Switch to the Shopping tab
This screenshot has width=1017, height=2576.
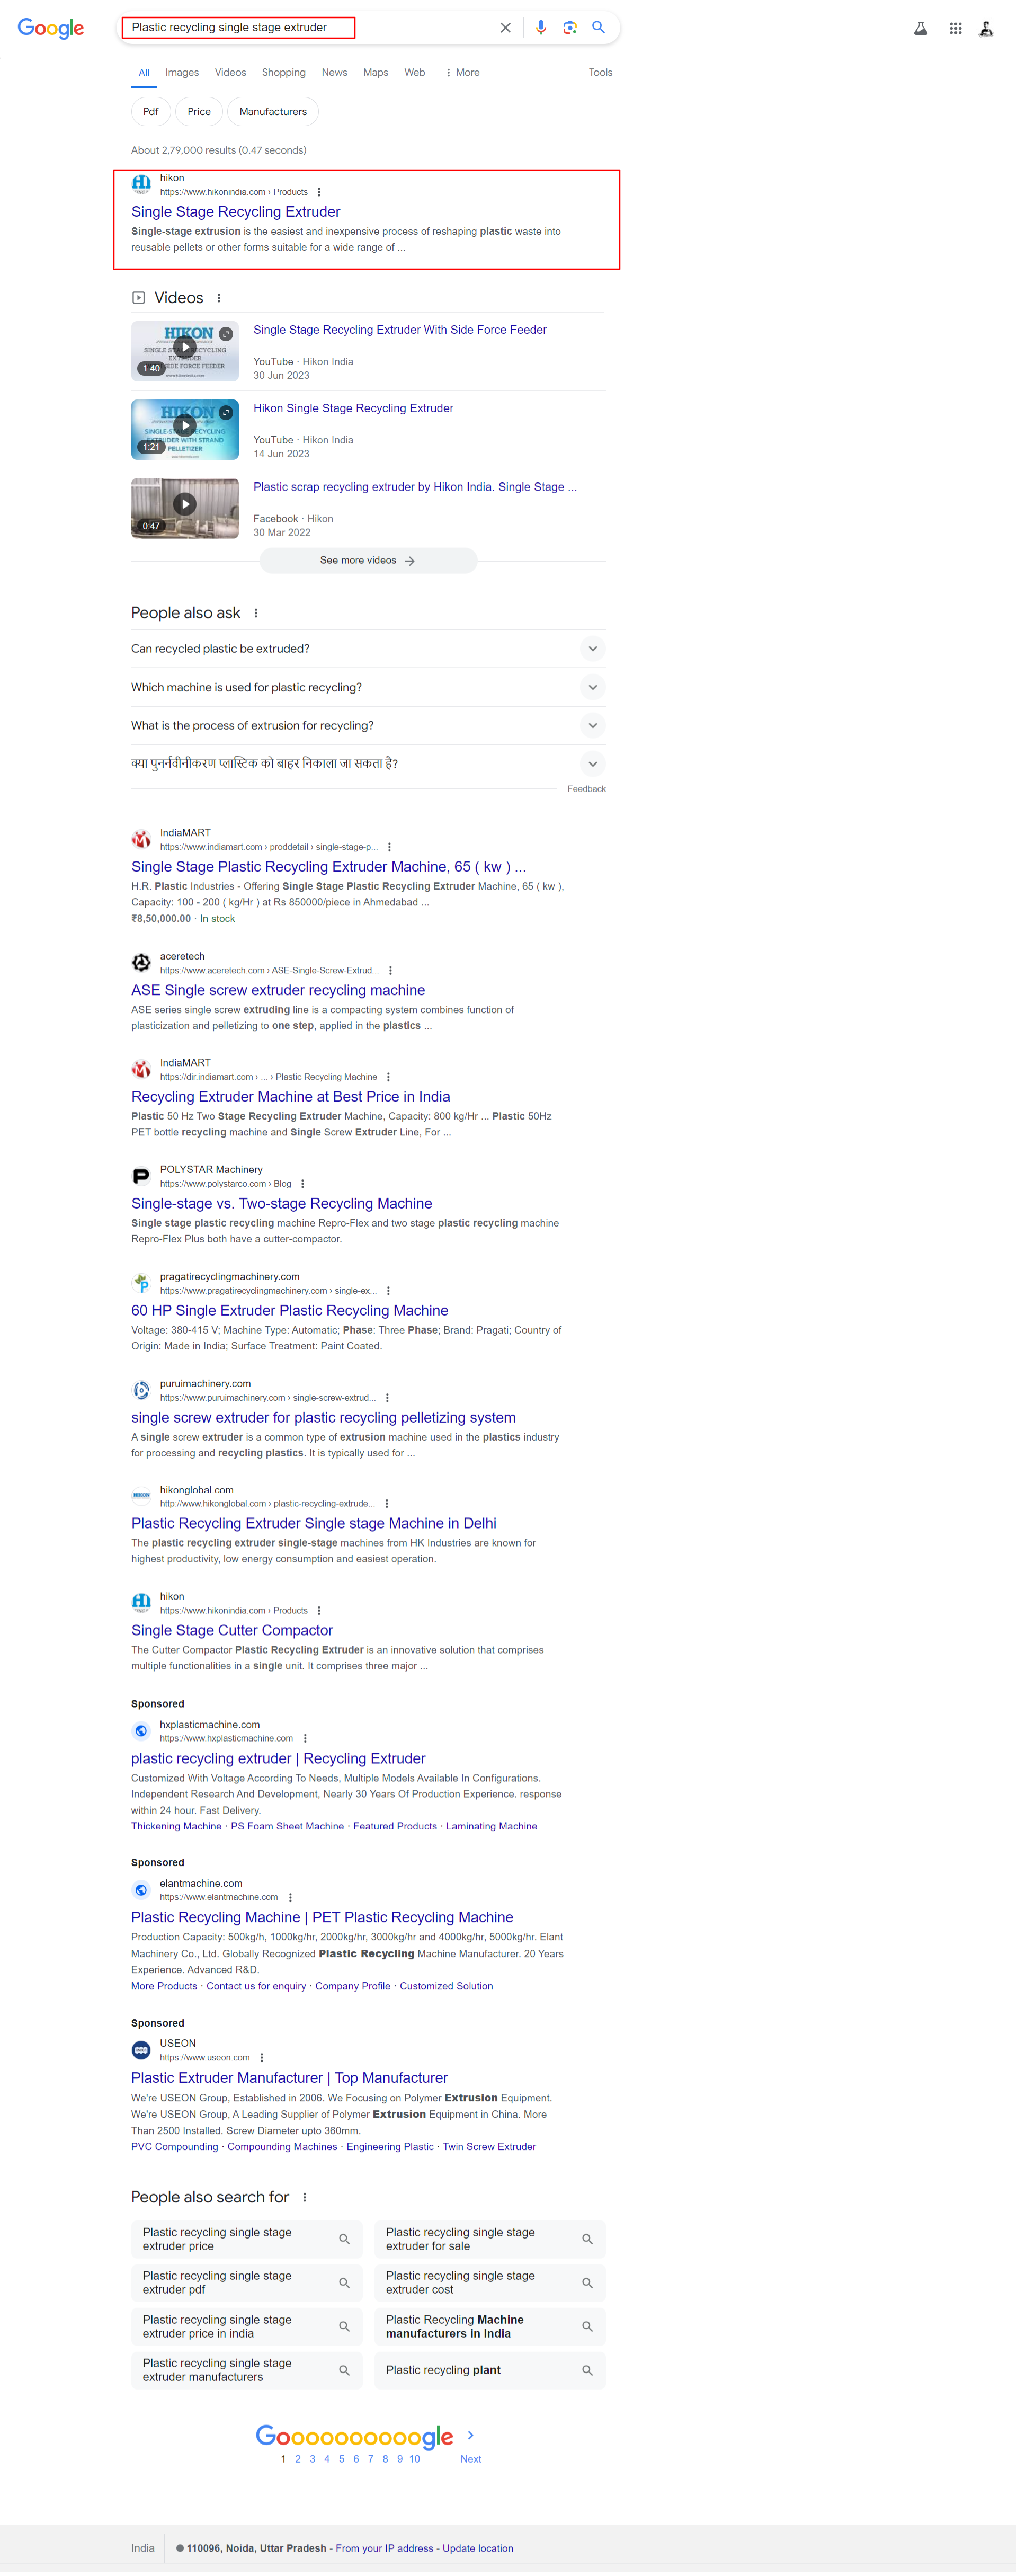[x=284, y=72]
